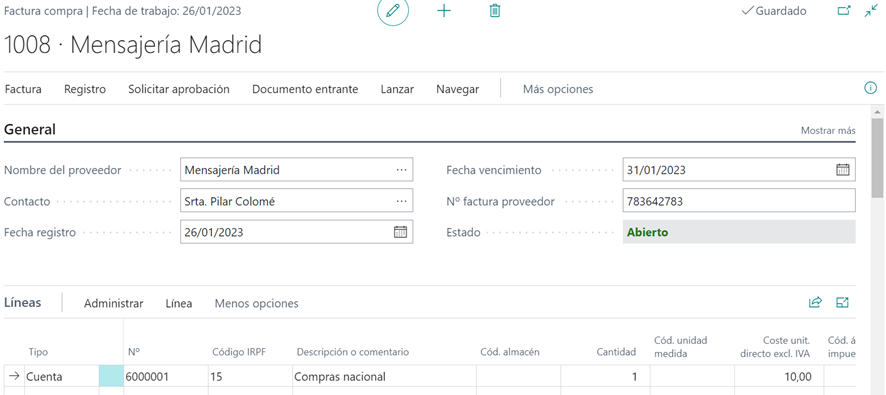
Task: Click the Nº column header
Action: [134, 352]
